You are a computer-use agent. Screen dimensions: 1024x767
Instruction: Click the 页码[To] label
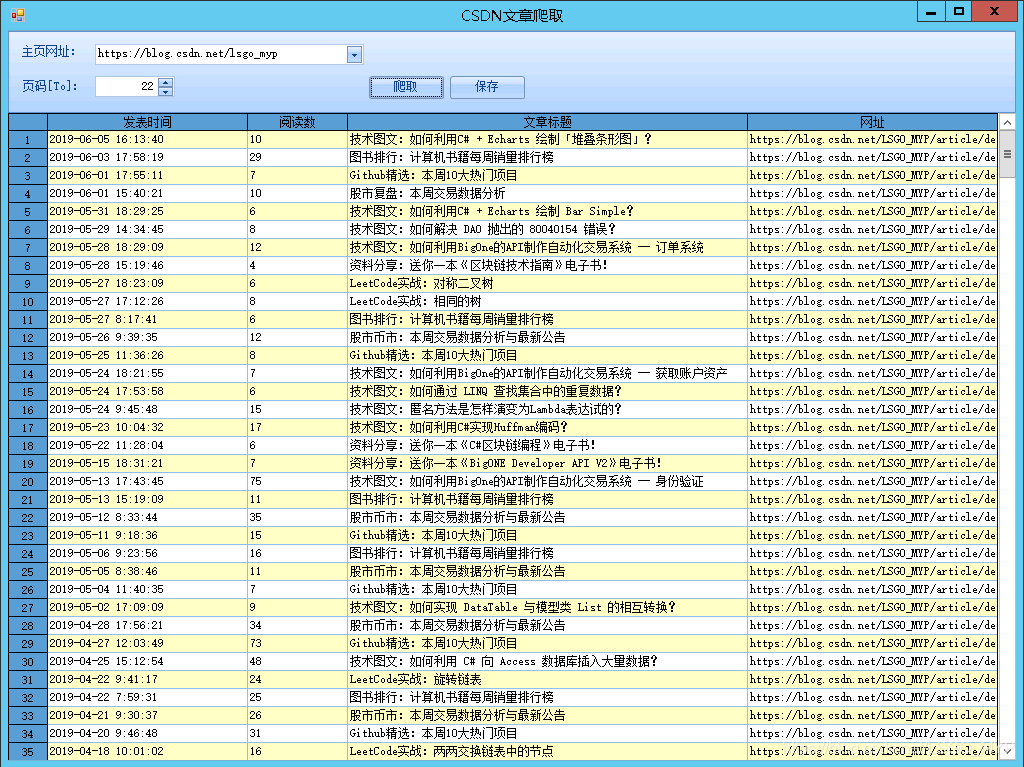pos(50,86)
